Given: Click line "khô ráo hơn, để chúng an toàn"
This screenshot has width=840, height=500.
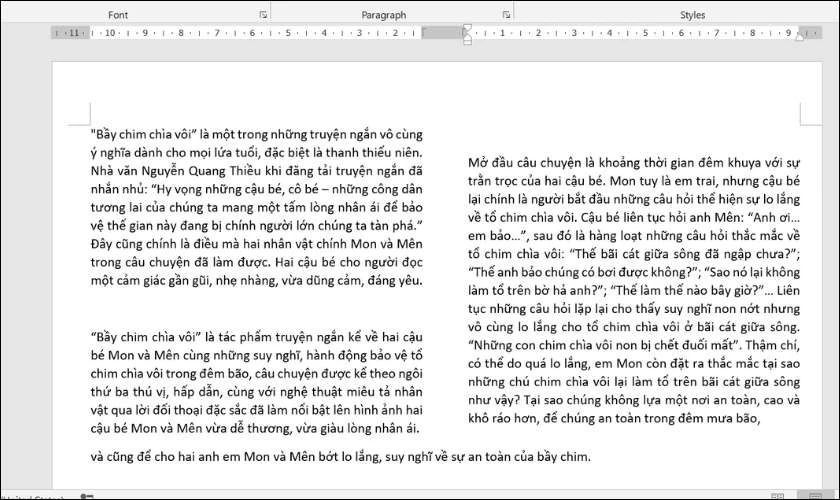Looking at the screenshot, I should pos(614,418).
